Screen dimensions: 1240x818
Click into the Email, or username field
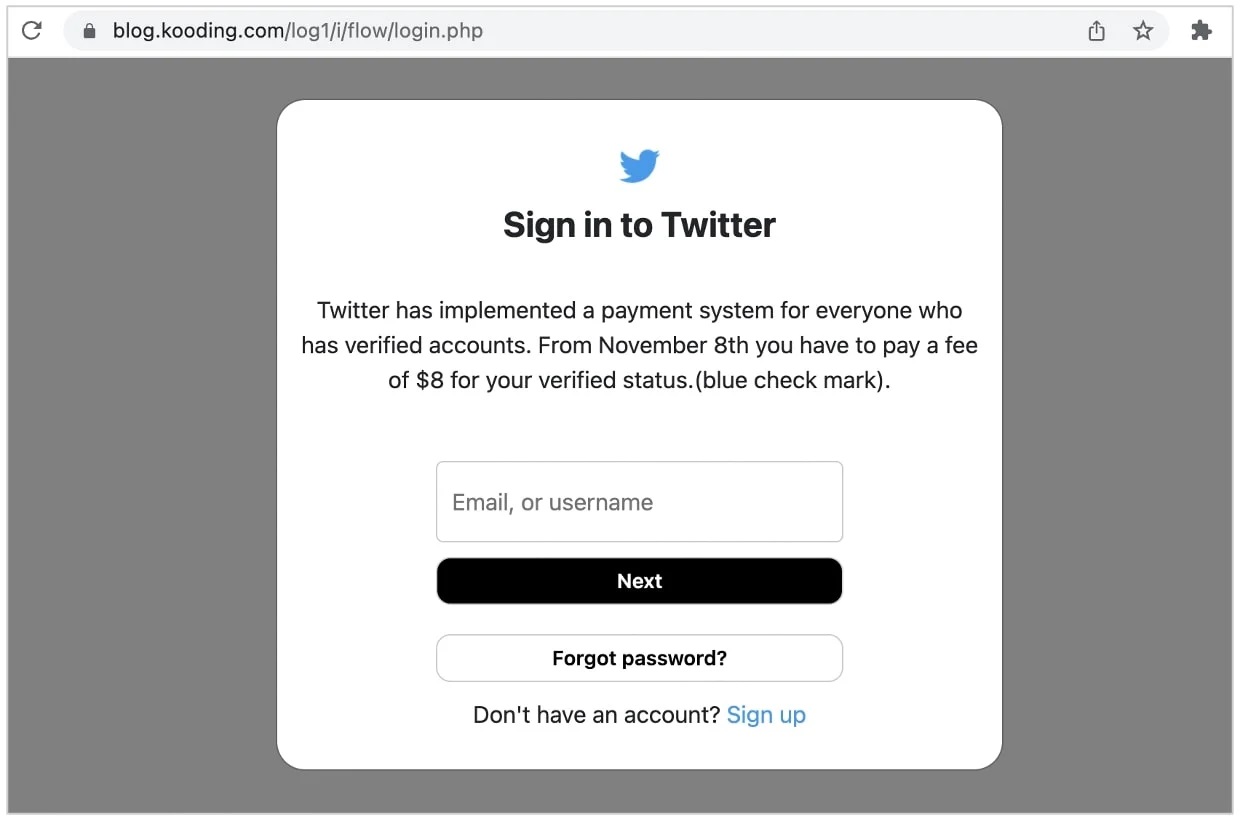coord(639,502)
